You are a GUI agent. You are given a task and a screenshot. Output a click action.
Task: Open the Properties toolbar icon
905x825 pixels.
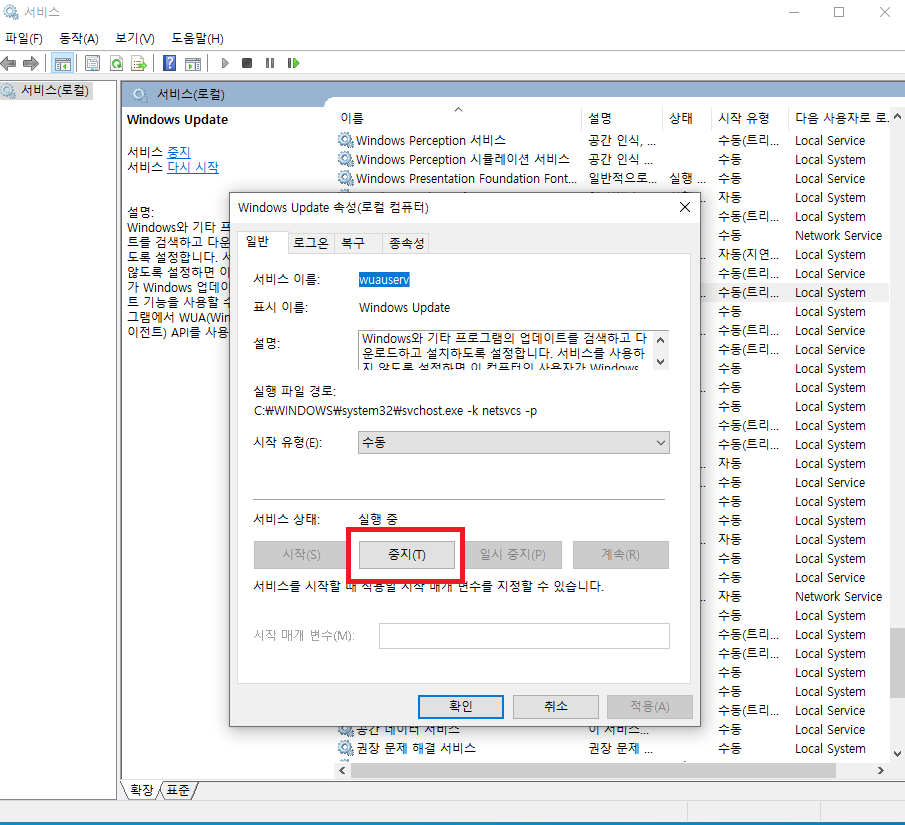pyautogui.click(x=92, y=63)
